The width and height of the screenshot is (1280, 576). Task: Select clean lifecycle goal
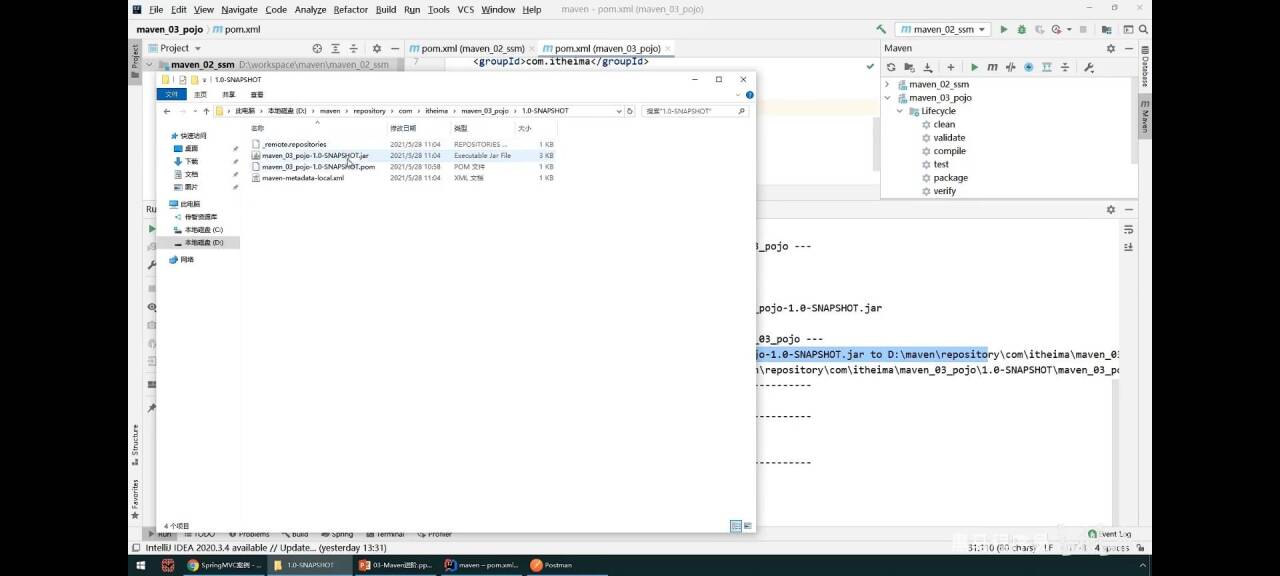point(944,124)
